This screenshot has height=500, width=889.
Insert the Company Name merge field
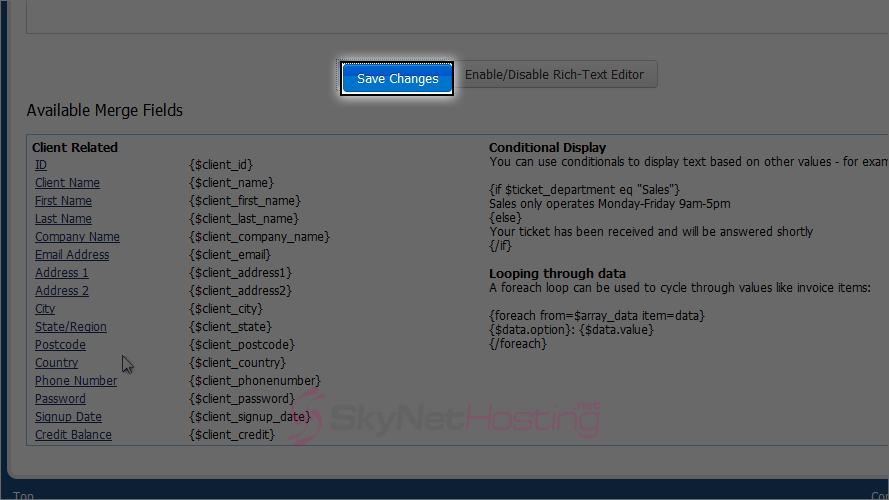click(x=77, y=237)
